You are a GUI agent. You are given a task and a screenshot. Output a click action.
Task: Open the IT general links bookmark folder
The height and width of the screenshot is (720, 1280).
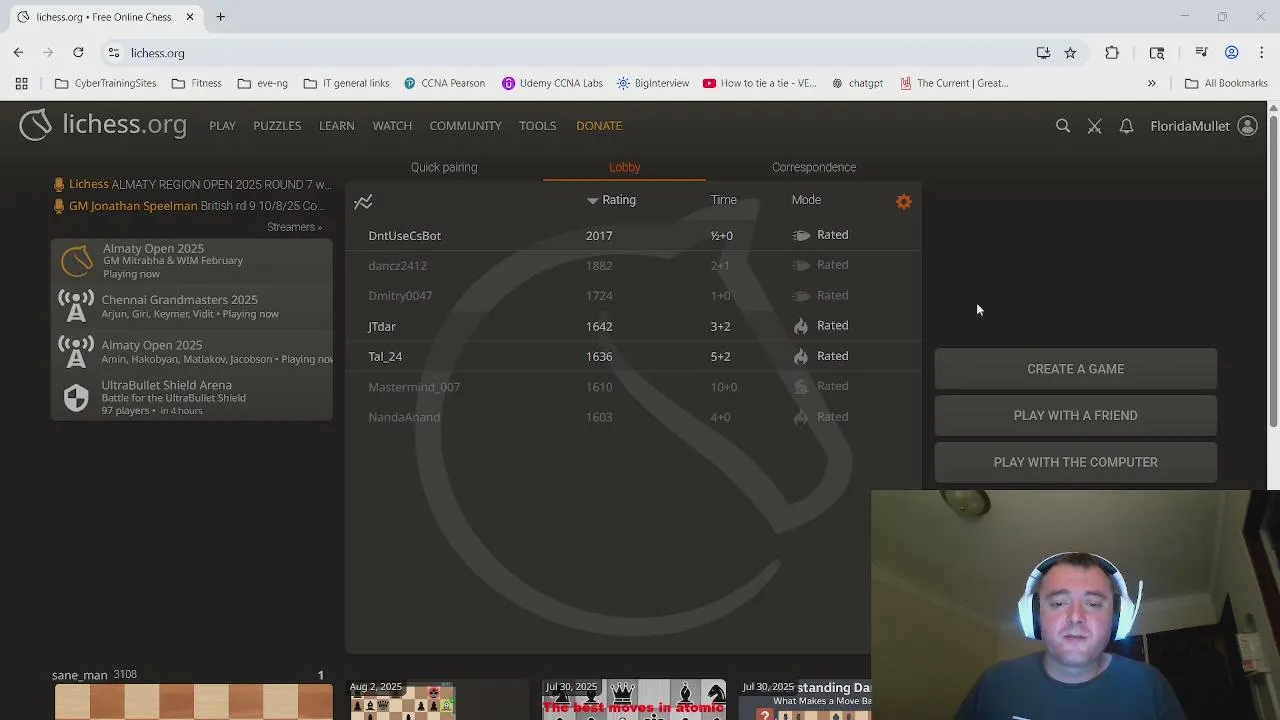point(346,83)
